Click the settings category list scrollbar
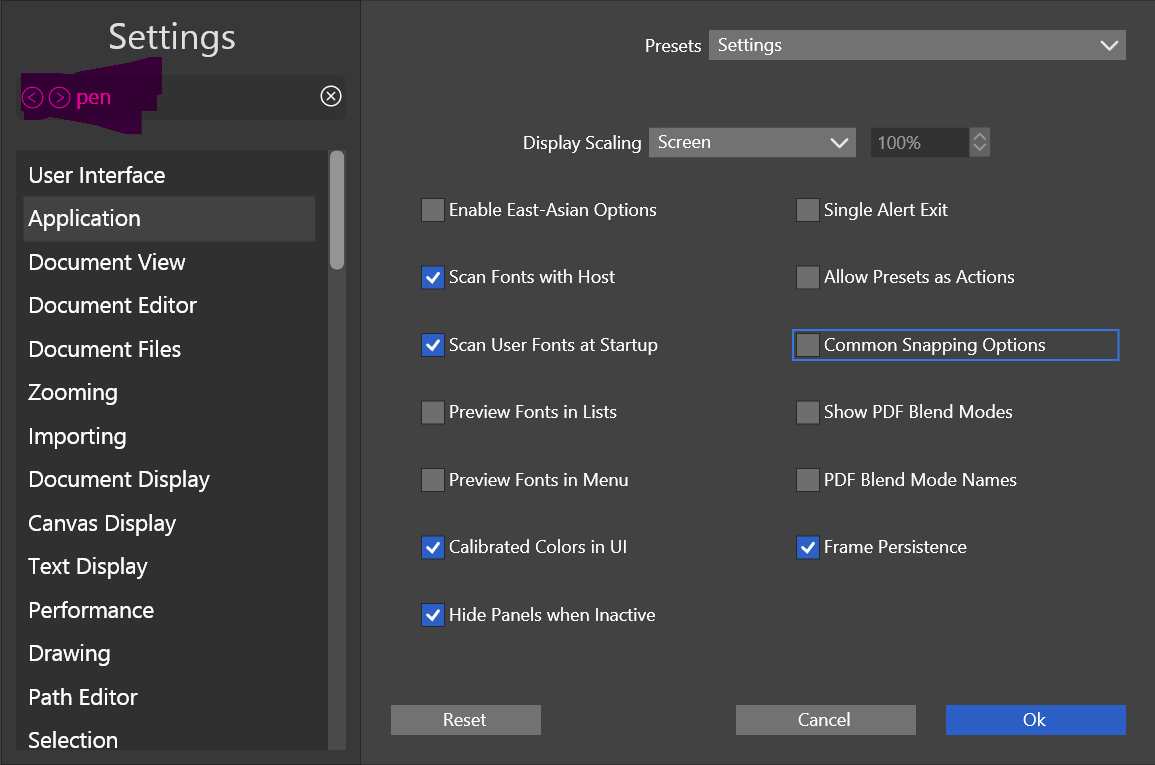 coord(337,210)
